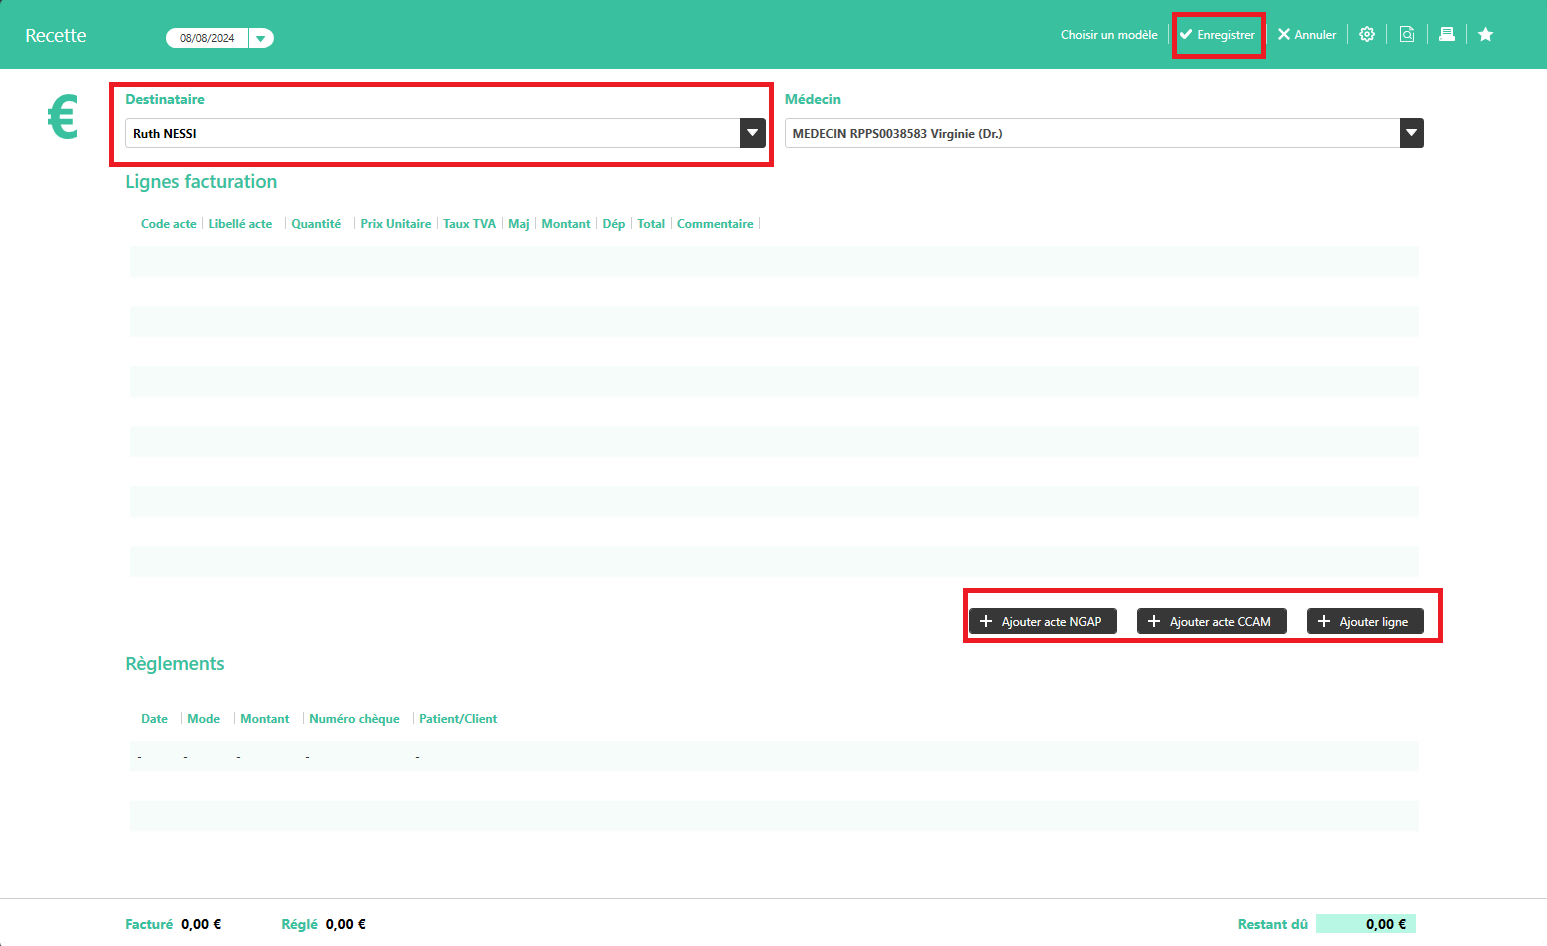Viewport: 1547px width, 946px height.
Task: Open the Choisir un modèle menu
Action: [x=1109, y=35]
